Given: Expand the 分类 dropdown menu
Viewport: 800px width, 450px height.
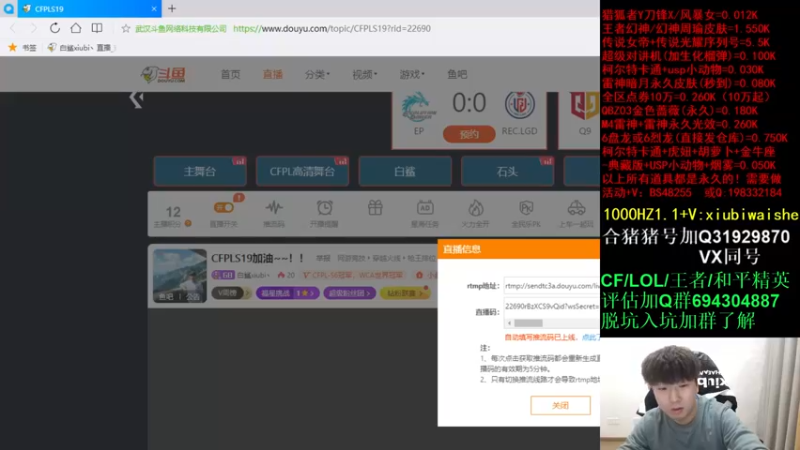Looking at the screenshot, I should tap(317, 74).
